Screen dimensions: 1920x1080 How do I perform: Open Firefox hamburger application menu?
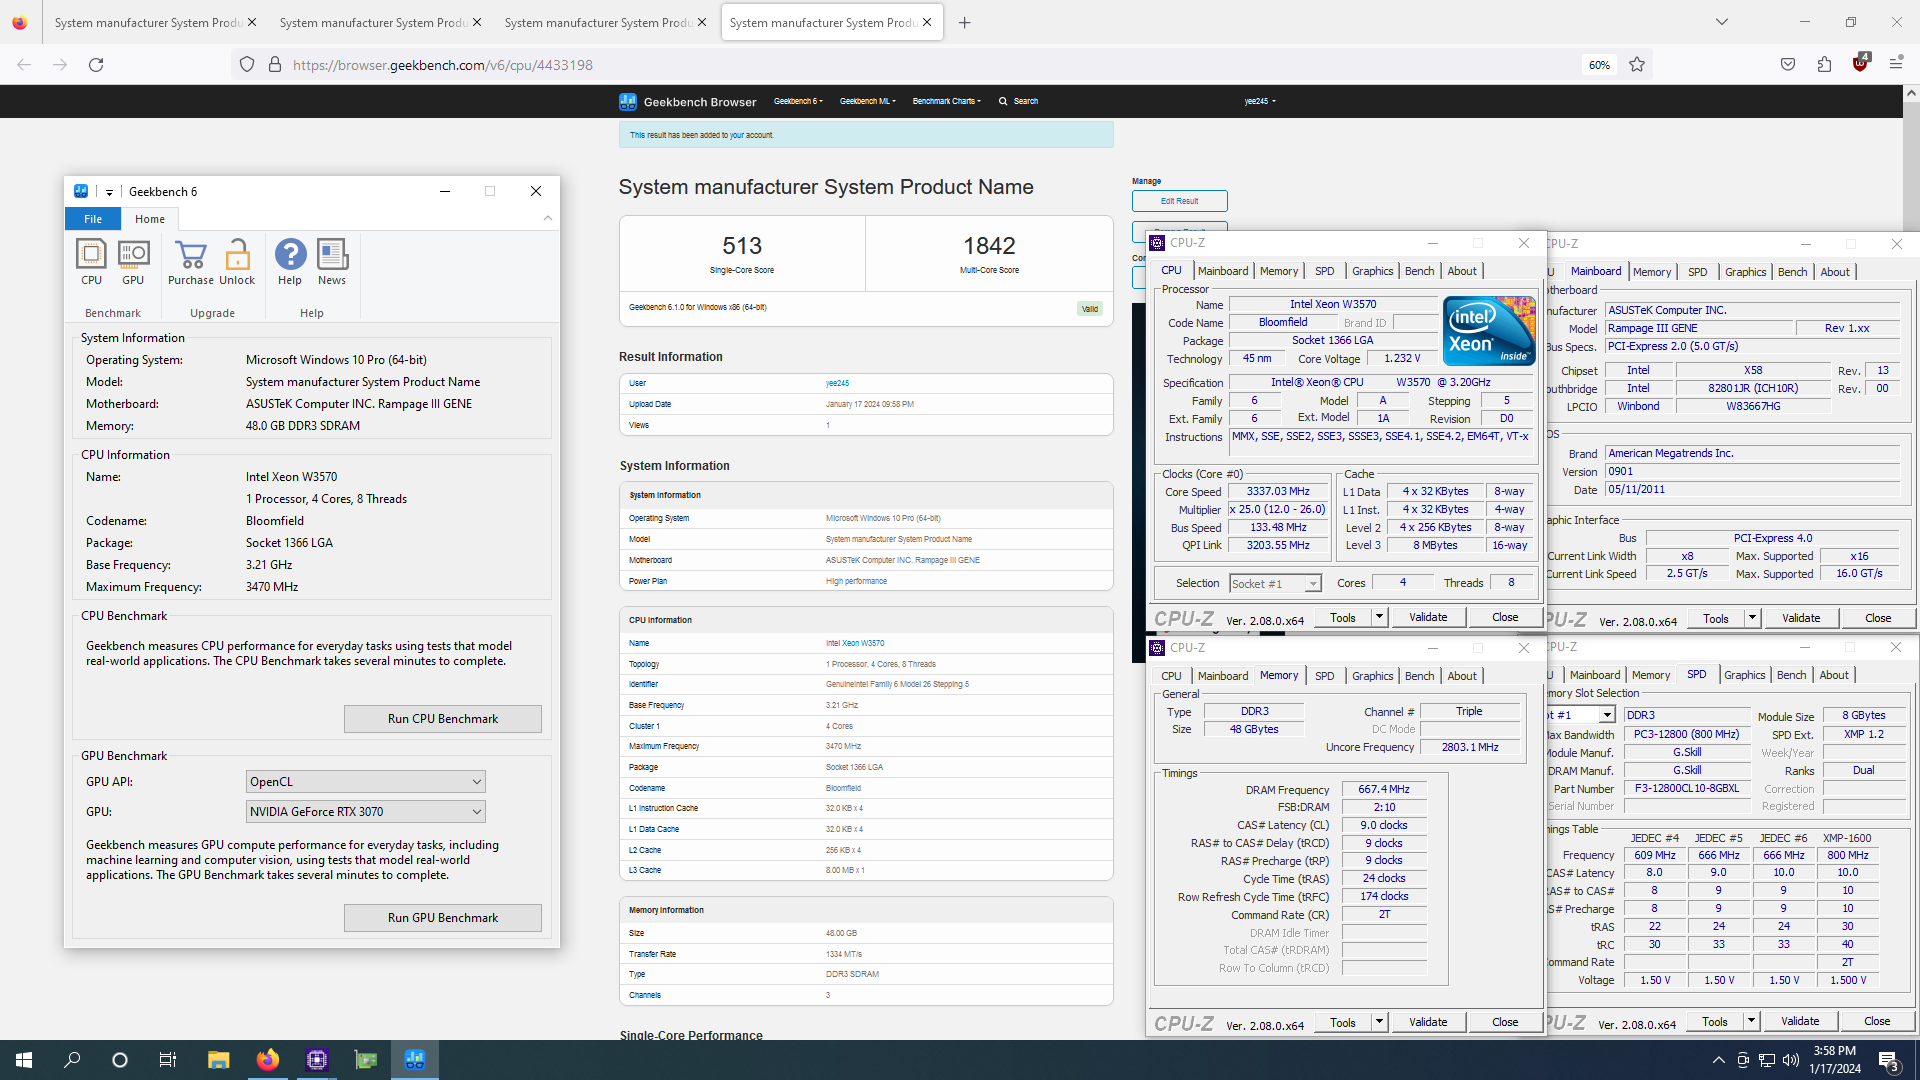click(1896, 65)
